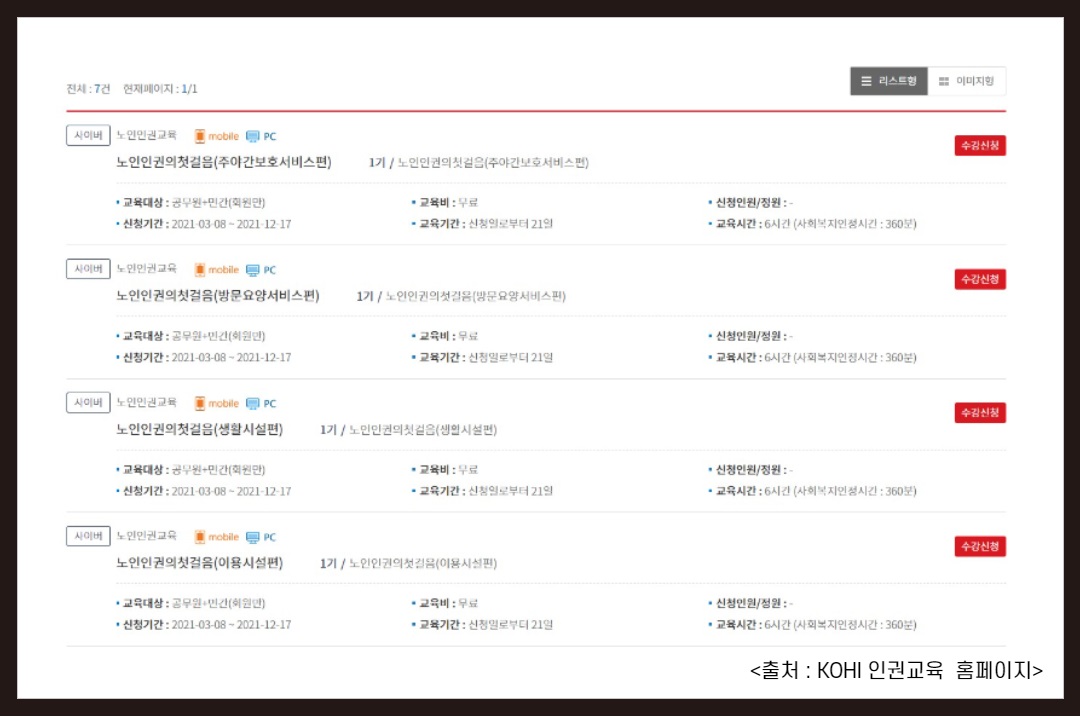
Task: Click the grid icon in 이미지형 button
Action: click(x=944, y=81)
